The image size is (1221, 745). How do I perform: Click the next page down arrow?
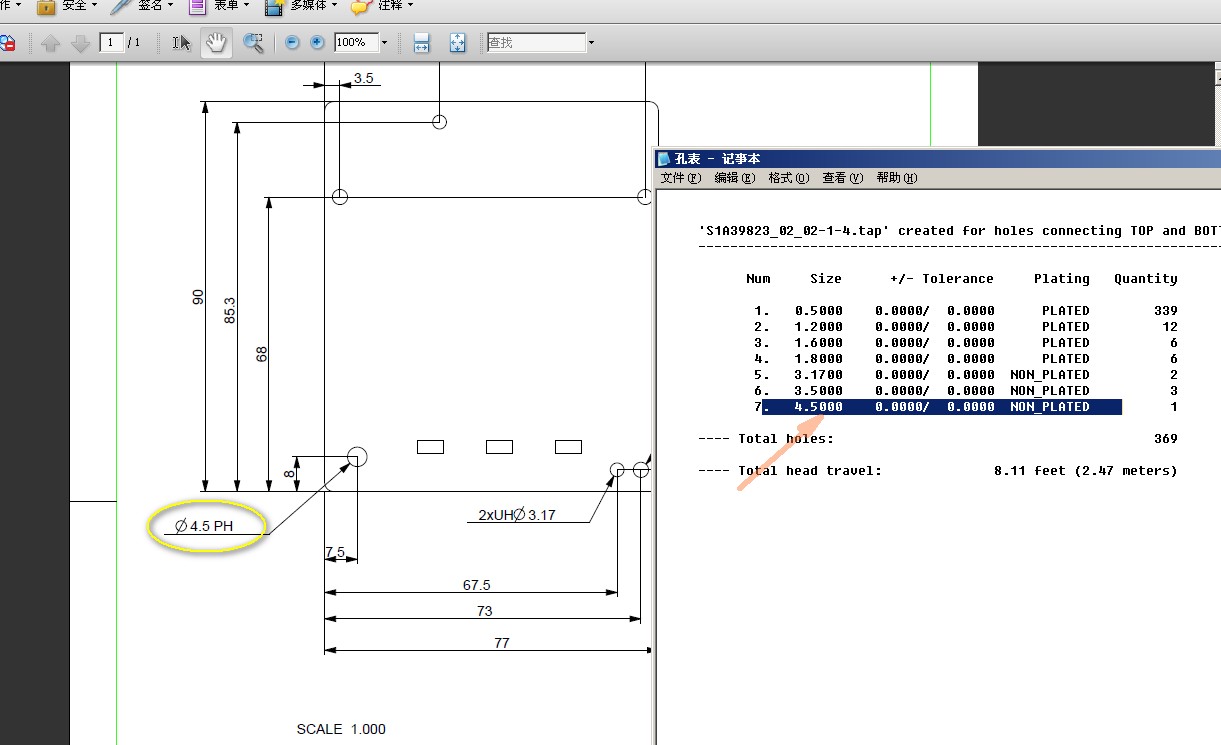click(80, 43)
